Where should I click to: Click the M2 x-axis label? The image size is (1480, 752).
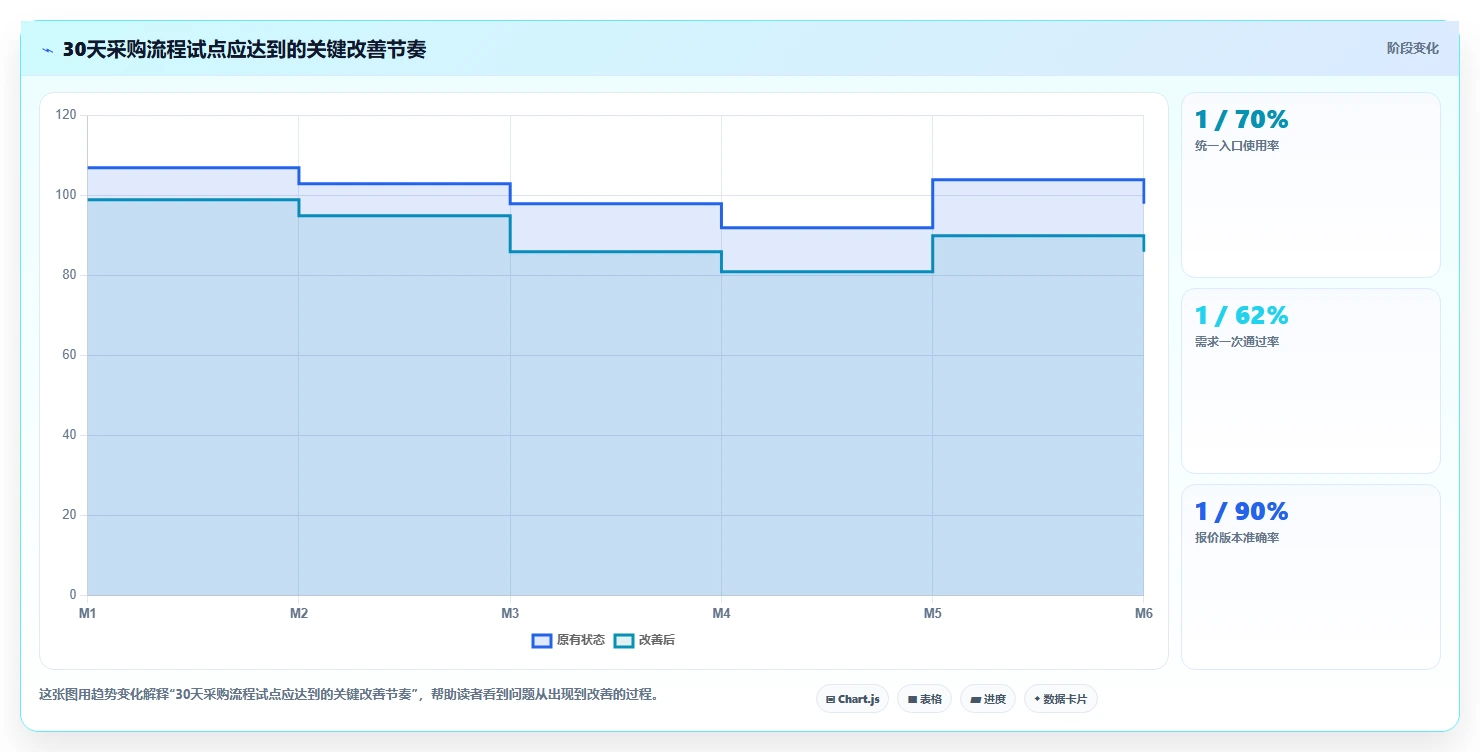298,613
